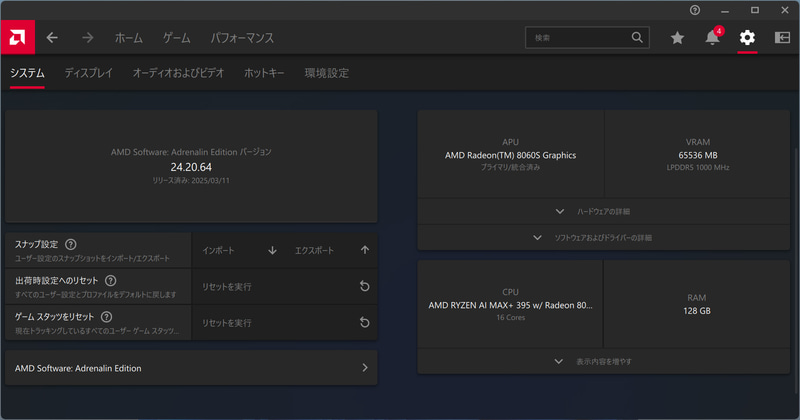Open AMD Software: Adrenalin Edition row chevron
This screenshot has width=800, height=420.
tap(365, 367)
